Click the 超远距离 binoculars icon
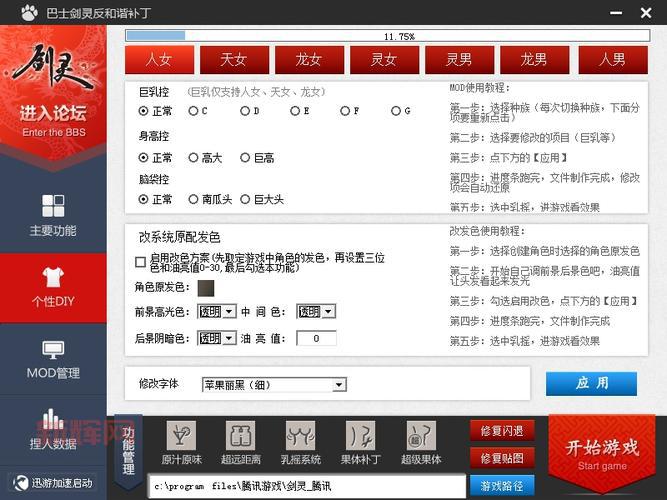The height and width of the screenshot is (500, 667). pos(240,435)
